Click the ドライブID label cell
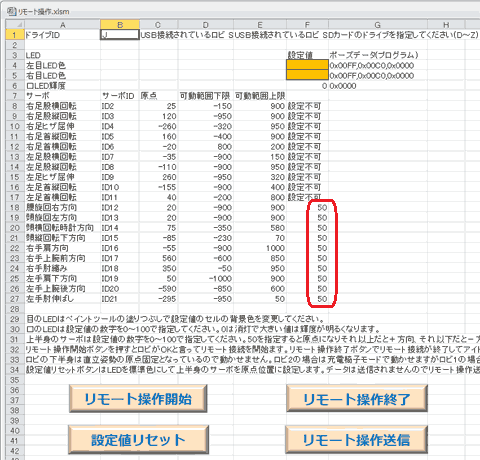This screenshot has width=480, height=460. point(62,35)
